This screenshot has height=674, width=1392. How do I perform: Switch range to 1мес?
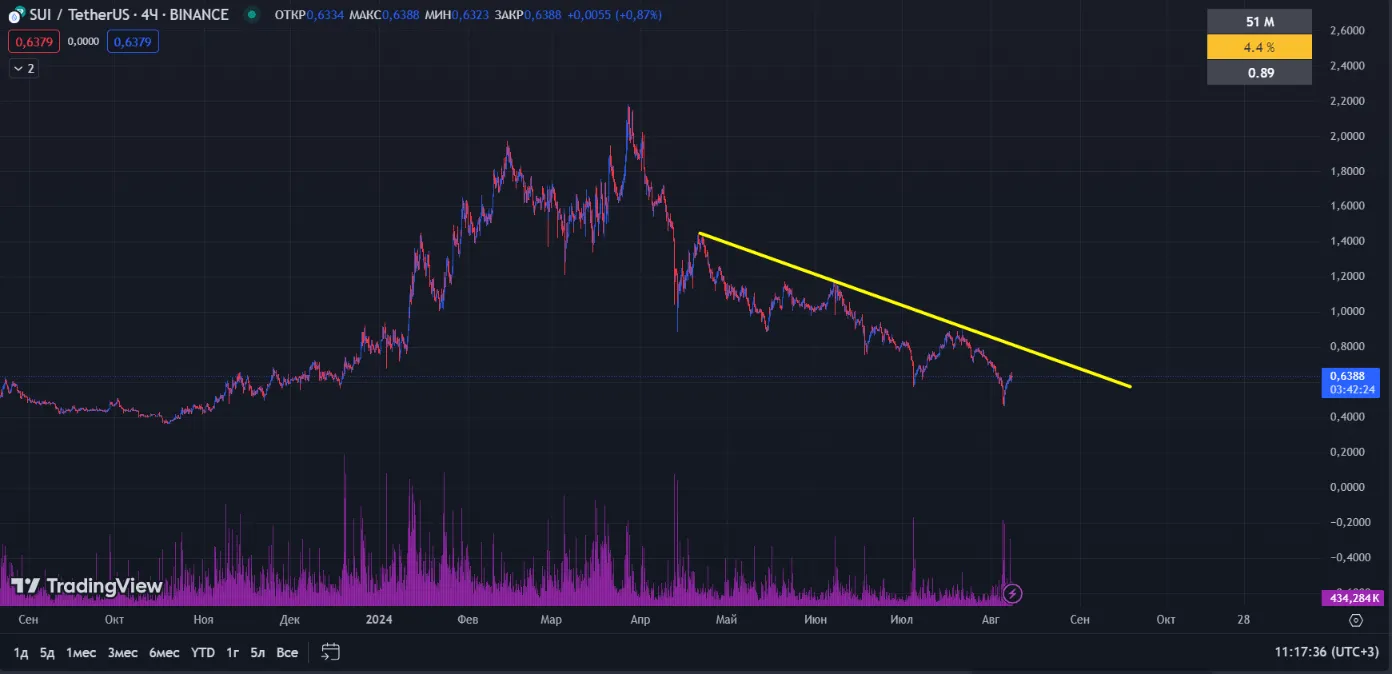(81, 652)
